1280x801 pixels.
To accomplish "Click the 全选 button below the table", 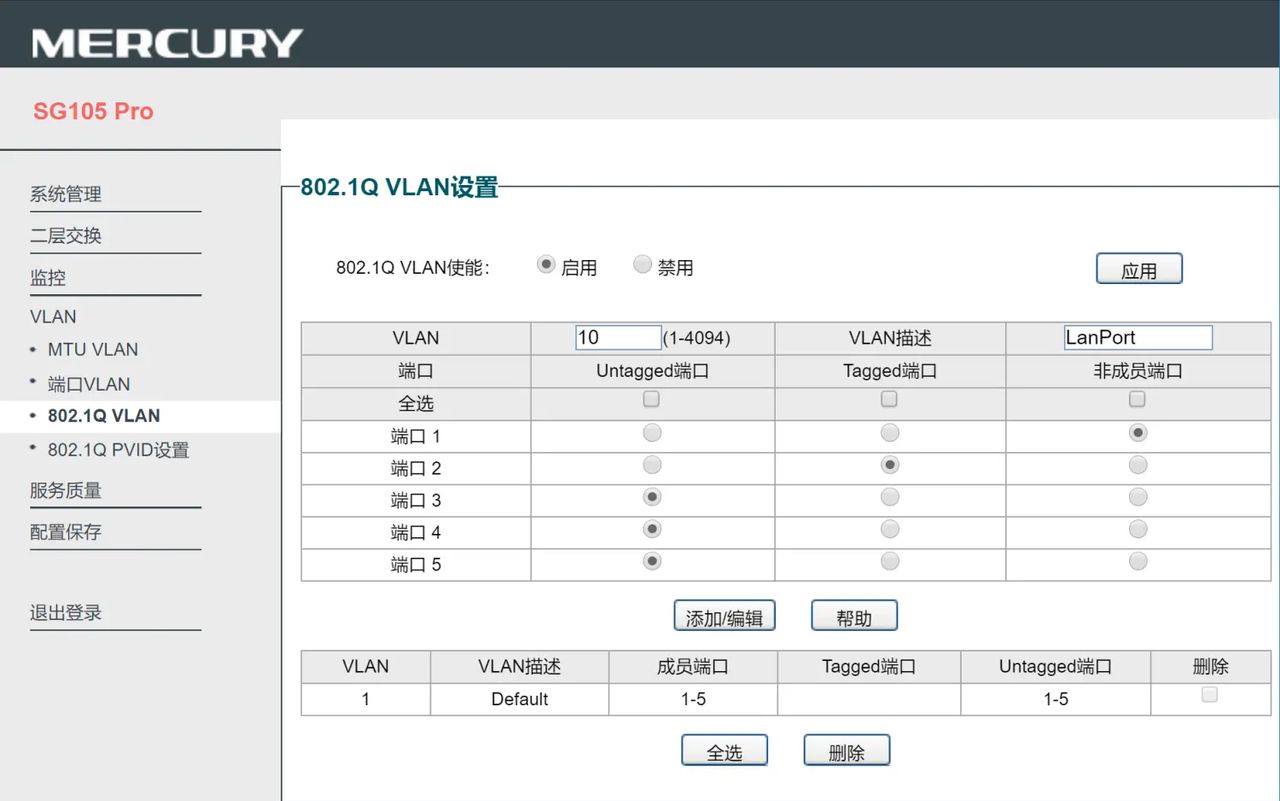I will coord(724,751).
